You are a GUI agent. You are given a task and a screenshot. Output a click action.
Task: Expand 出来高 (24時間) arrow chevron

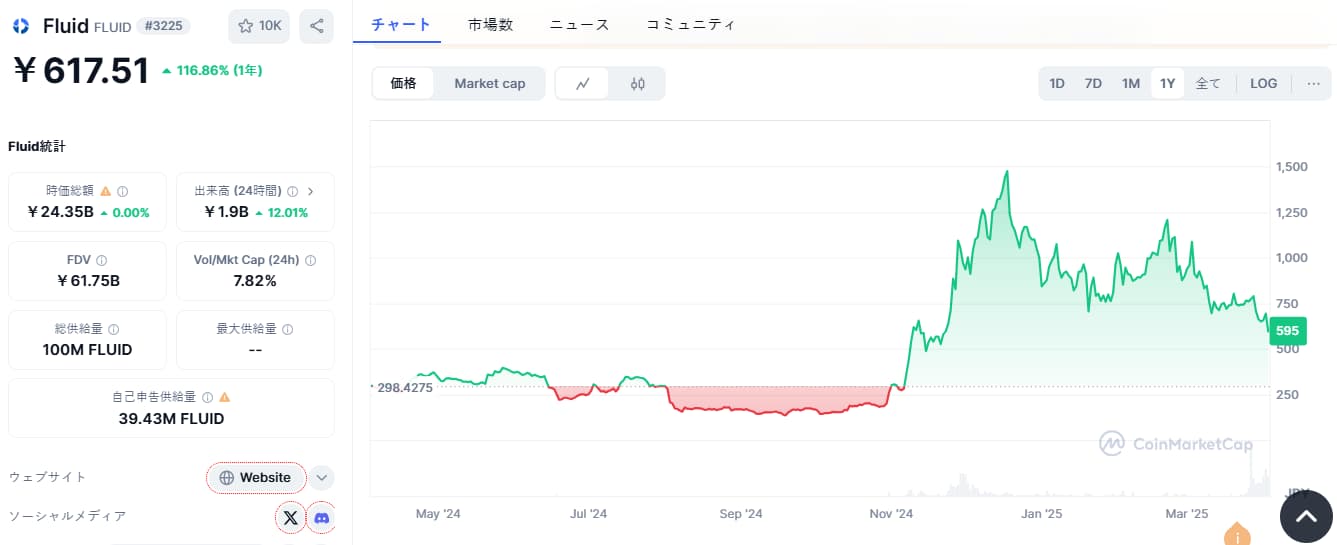coord(311,191)
